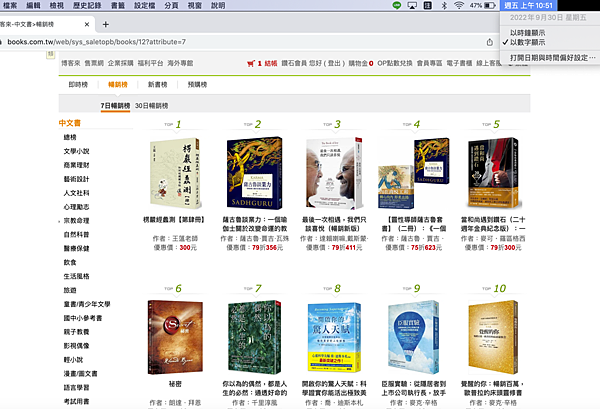Image resolution: width=600 pixels, height=409 pixels.
Task: Open OP點數兌換 link
Action: coord(395,64)
